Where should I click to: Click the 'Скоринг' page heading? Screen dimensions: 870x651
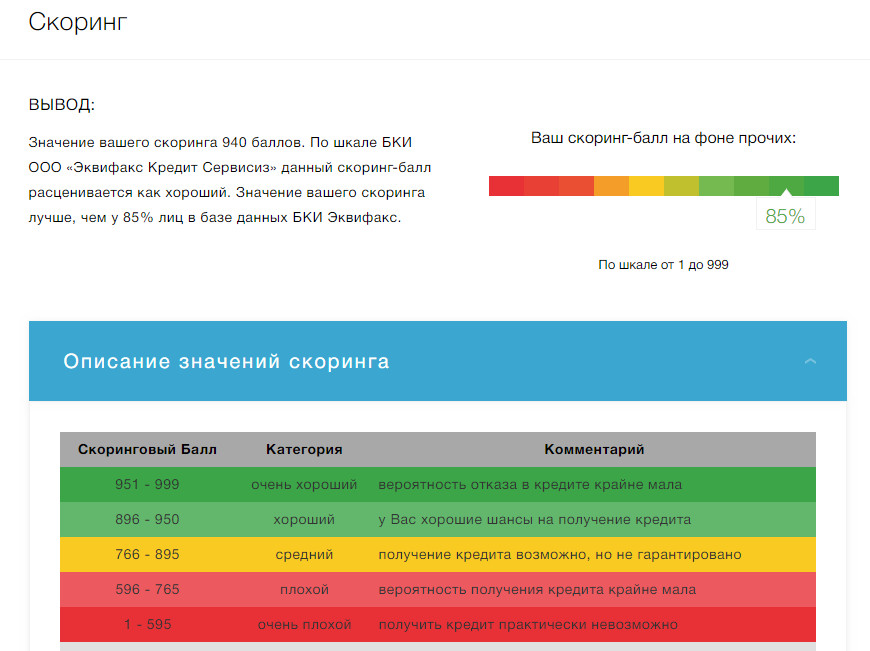tap(78, 22)
